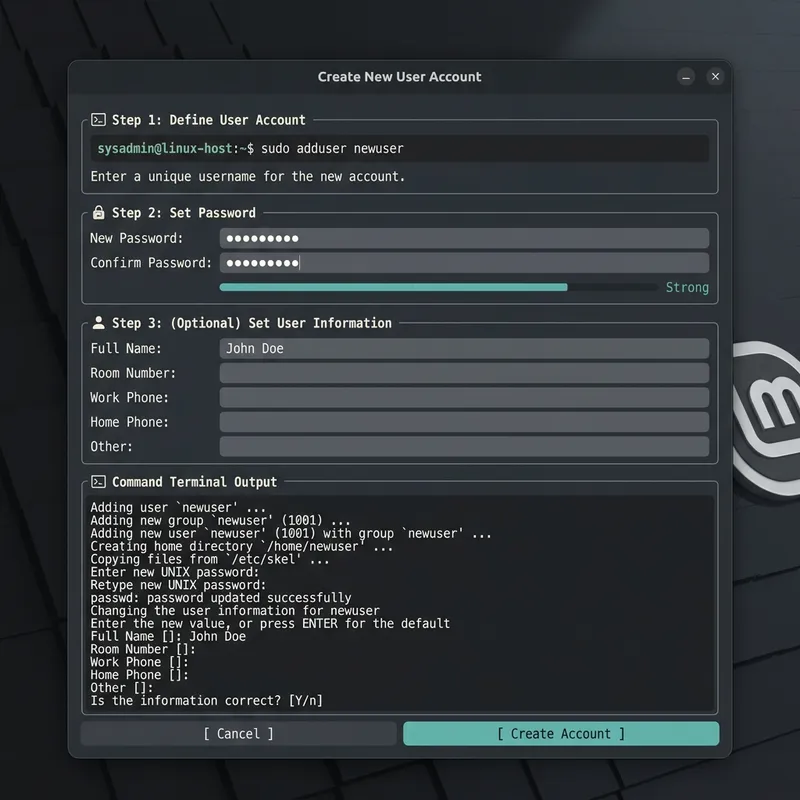Click terminal line 'Enter new UNIX password:'
Image resolution: width=800 pixels, height=800 pixels.
pyautogui.click(x=174, y=572)
